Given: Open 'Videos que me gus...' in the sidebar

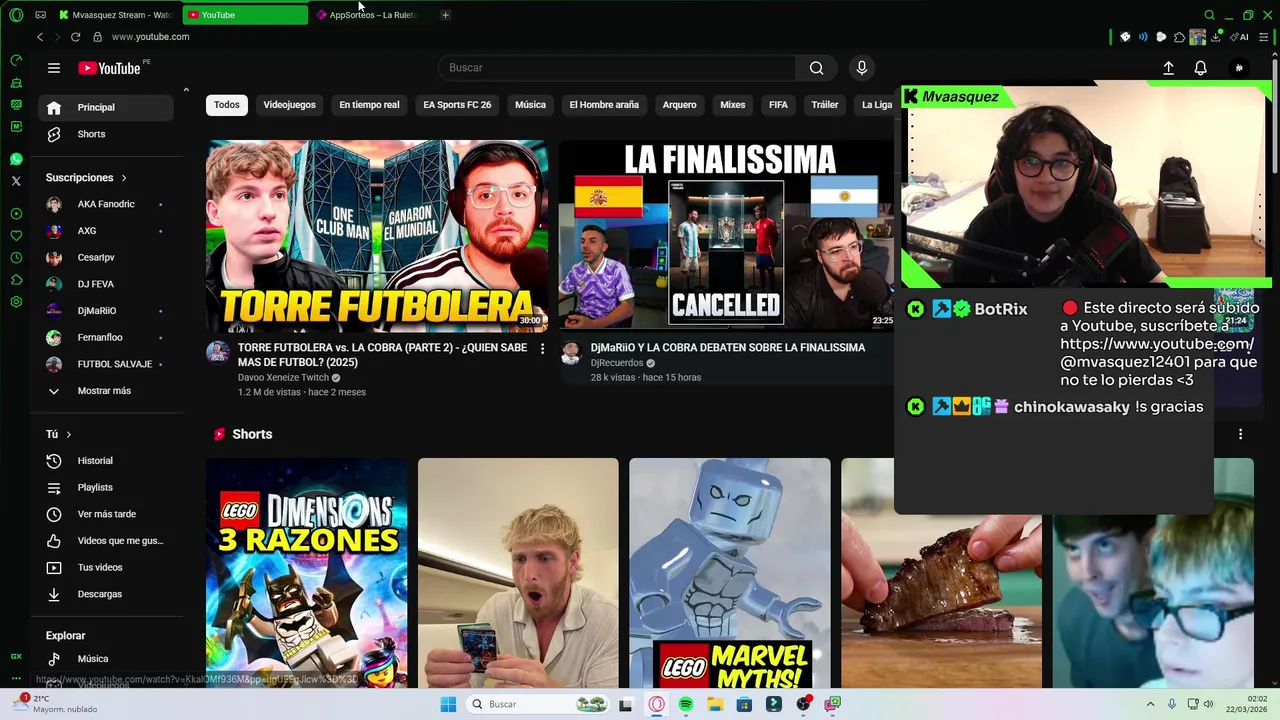Looking at the screenshot, I should coord(106,541).
